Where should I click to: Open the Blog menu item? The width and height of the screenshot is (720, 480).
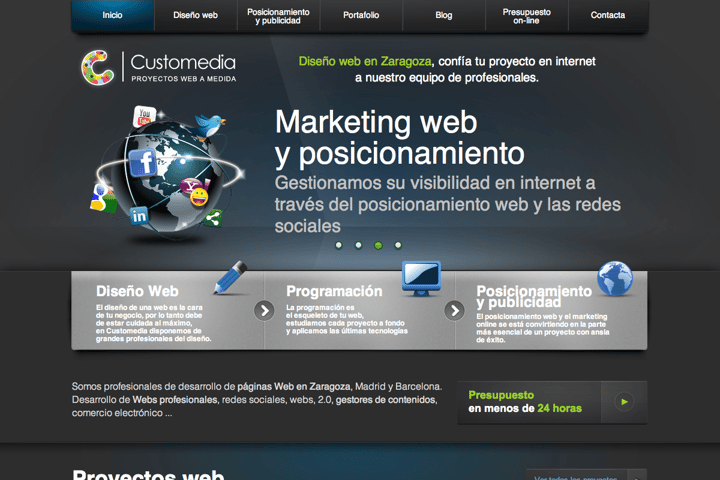(x=444, y=15)
